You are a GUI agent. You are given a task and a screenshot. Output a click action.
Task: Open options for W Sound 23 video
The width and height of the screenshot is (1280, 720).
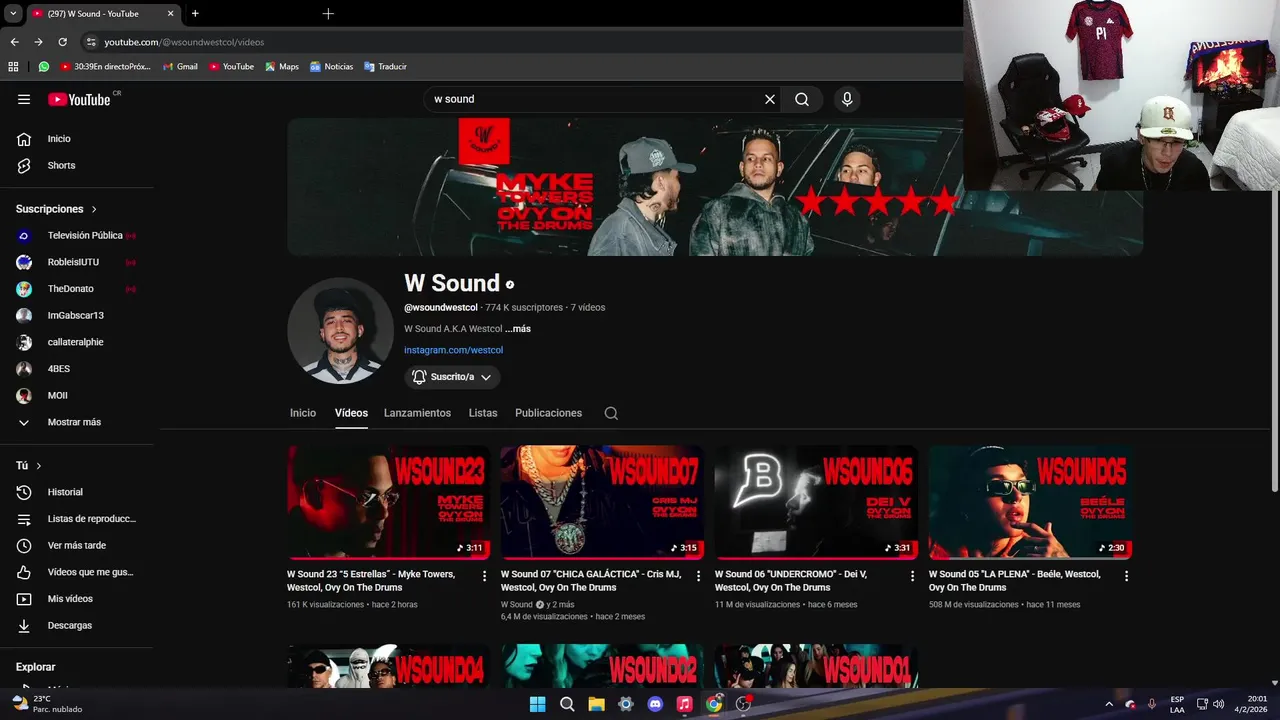coord(484,576)
